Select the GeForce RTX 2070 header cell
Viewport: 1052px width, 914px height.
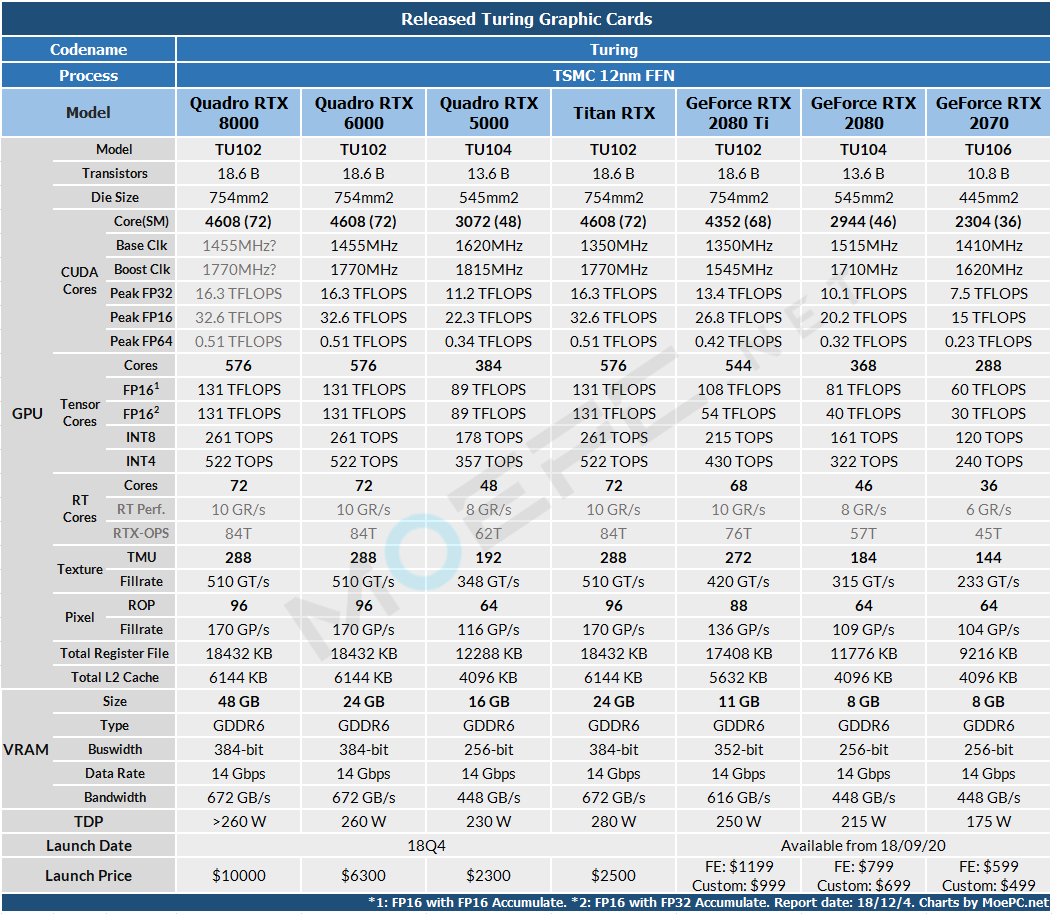pyautogui.click(x=988, y=113)
